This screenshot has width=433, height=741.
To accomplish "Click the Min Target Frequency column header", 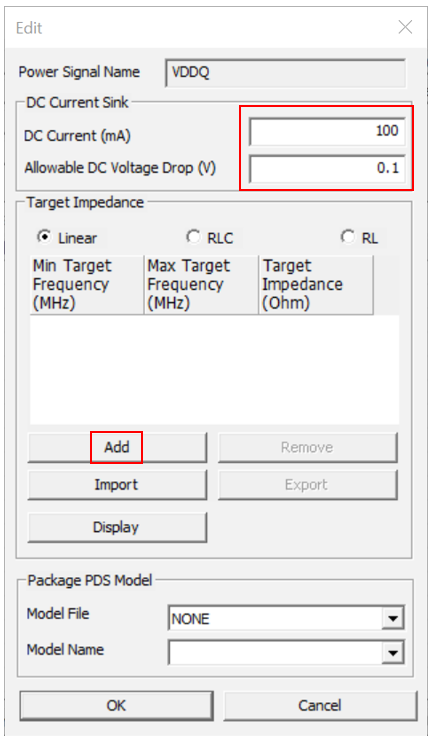I will pyautogui.click(x=87, y=284).
